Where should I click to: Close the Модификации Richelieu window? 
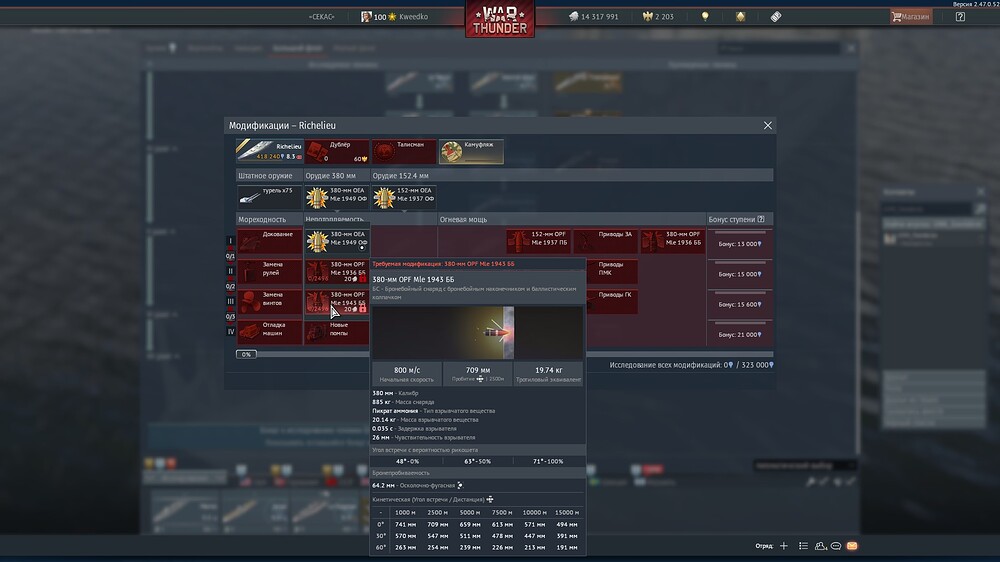pos(768,126)
